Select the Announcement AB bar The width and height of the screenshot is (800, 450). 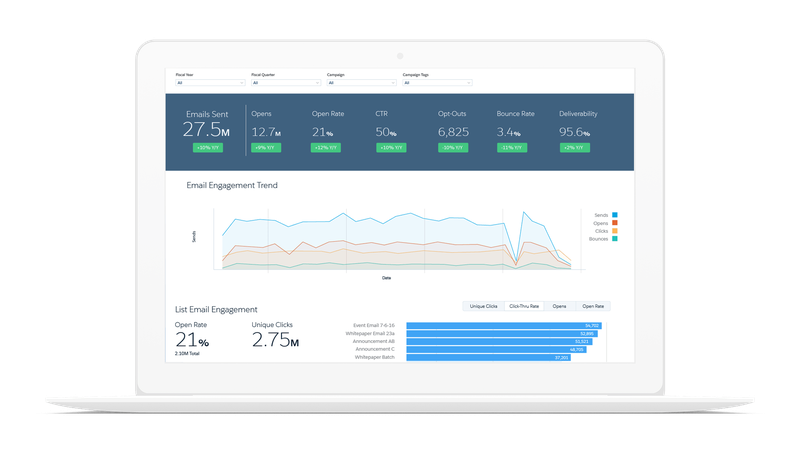point(499,341)
